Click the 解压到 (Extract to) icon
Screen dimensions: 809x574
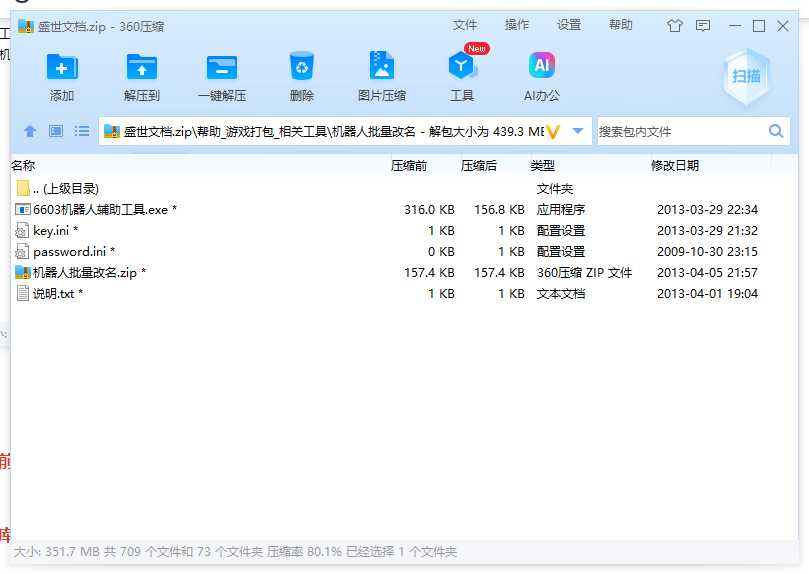(142, 67)
